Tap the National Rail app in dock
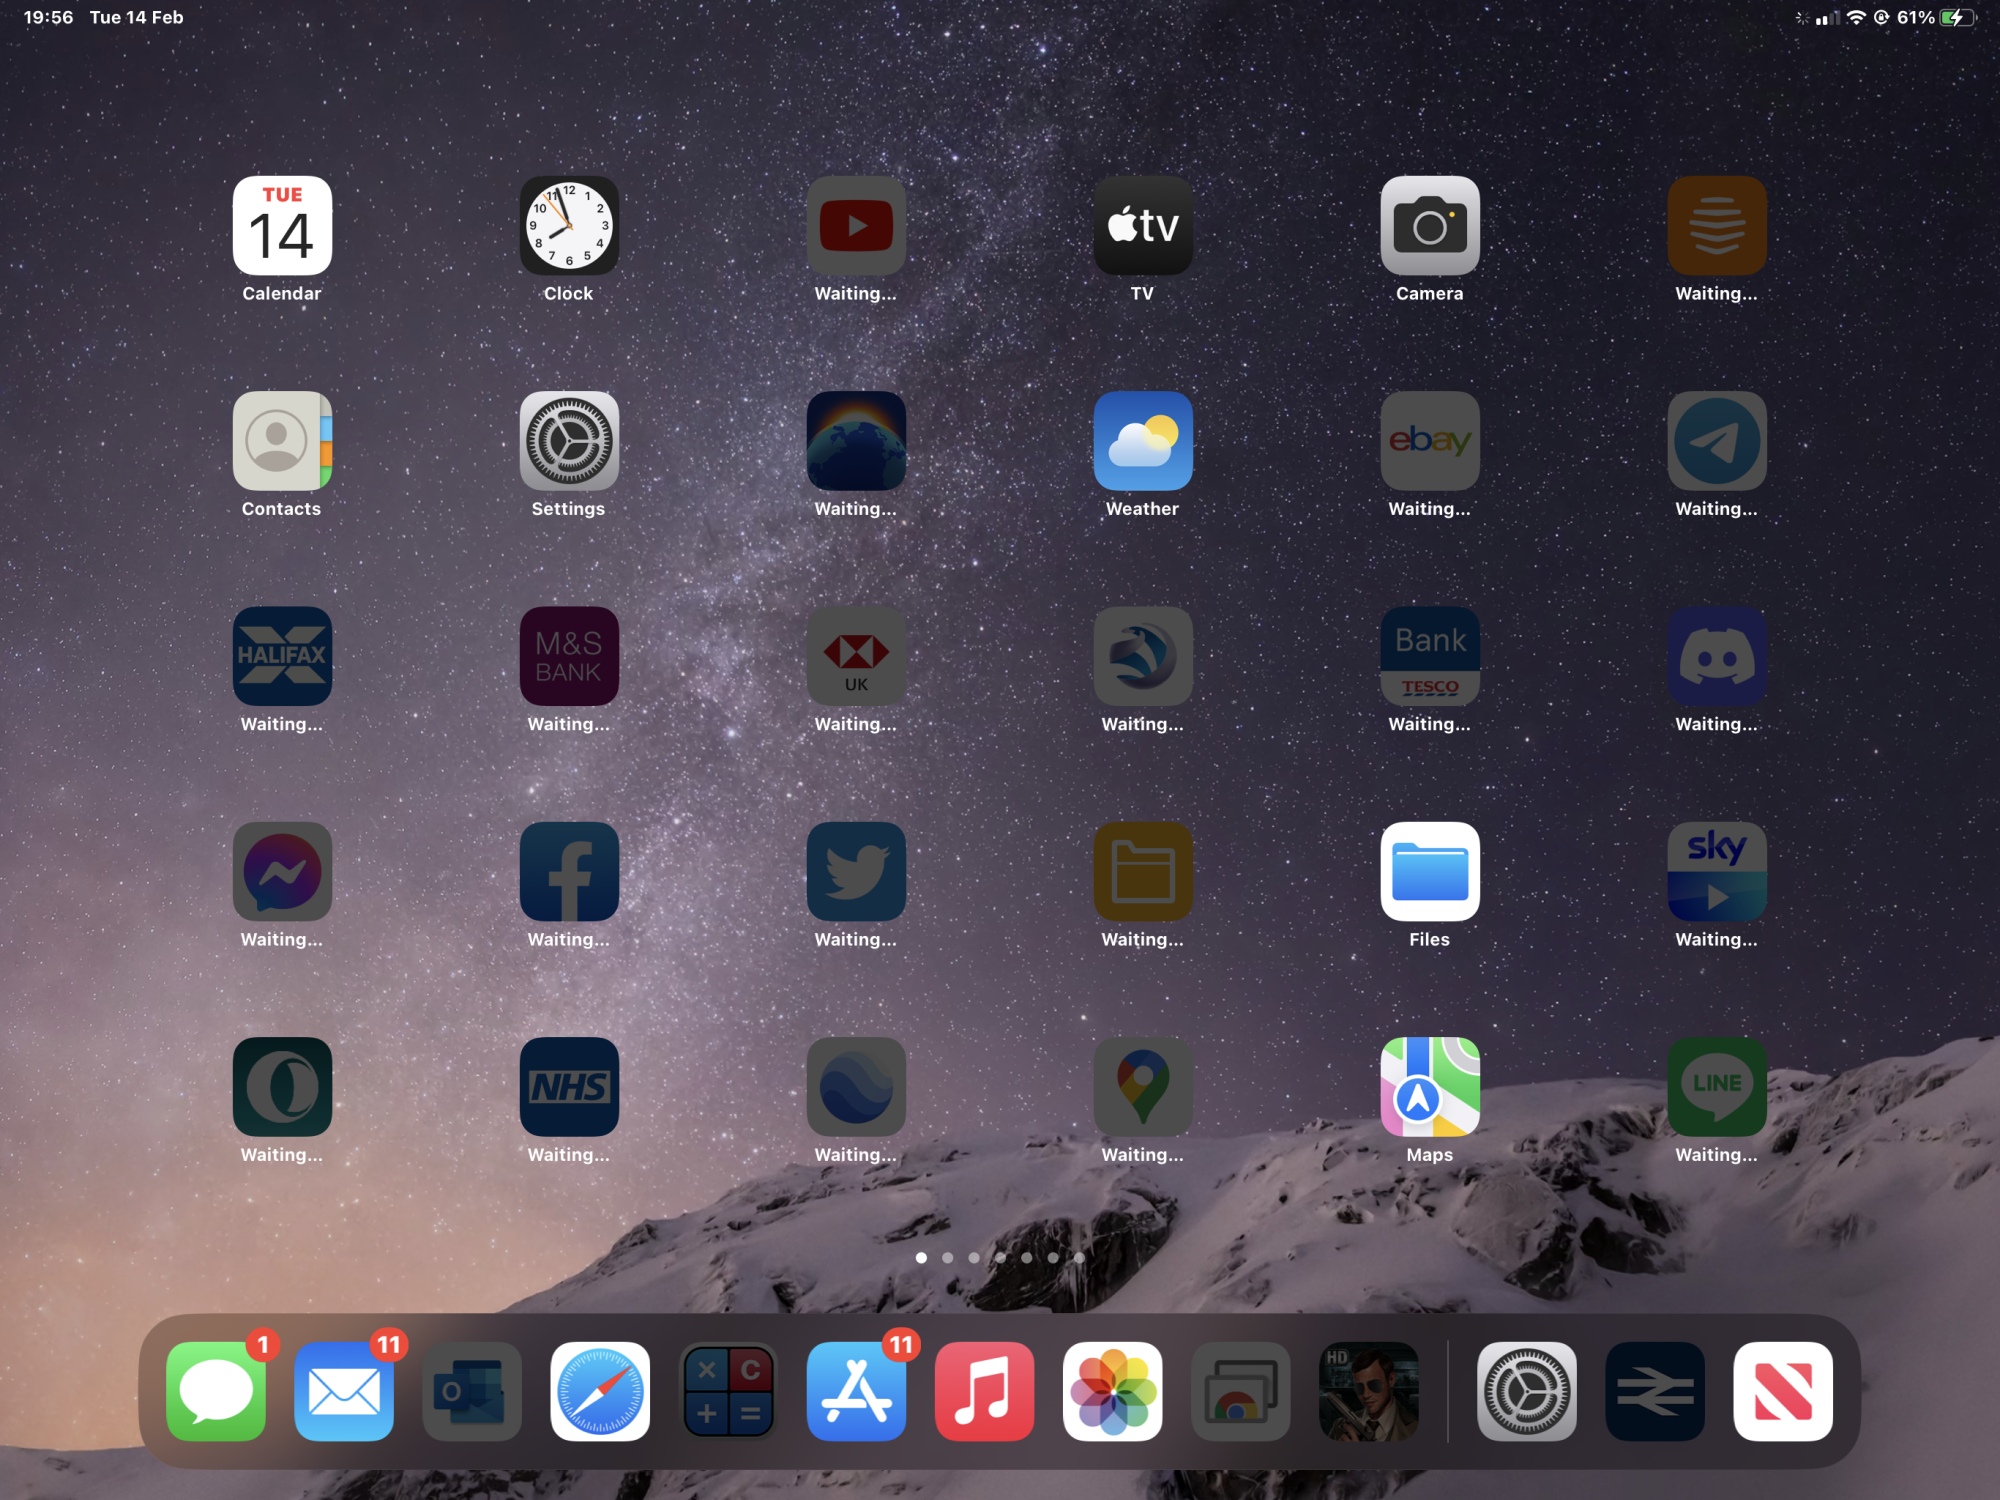Viewport: 2000px width, 1500px height. [x=1655, y=1391]
